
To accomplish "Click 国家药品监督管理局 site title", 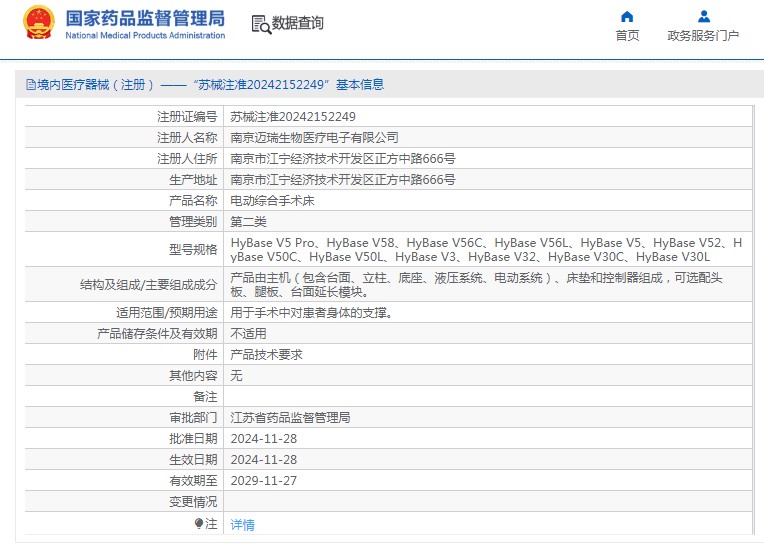I will (145, 19).
